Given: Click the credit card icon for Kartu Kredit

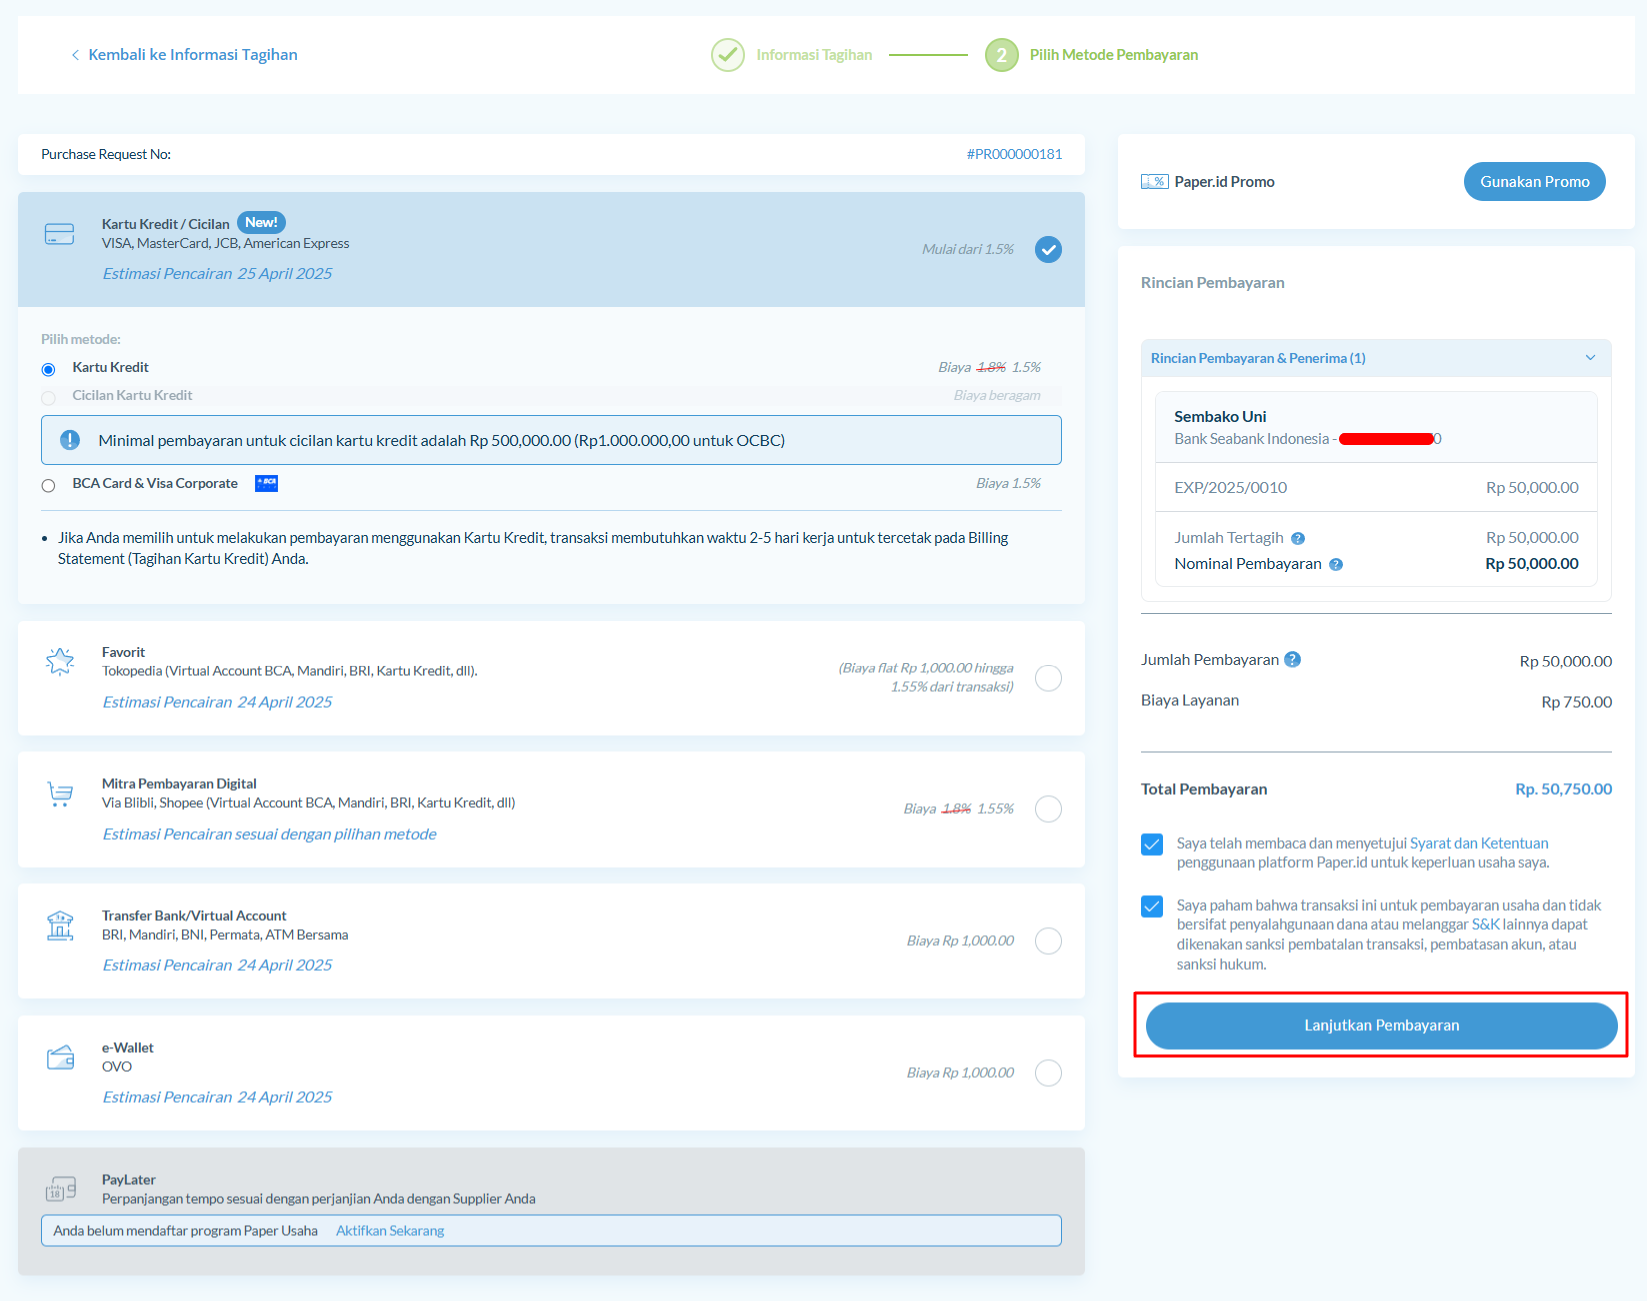Looking at the screenshot, I should (60, 234).
